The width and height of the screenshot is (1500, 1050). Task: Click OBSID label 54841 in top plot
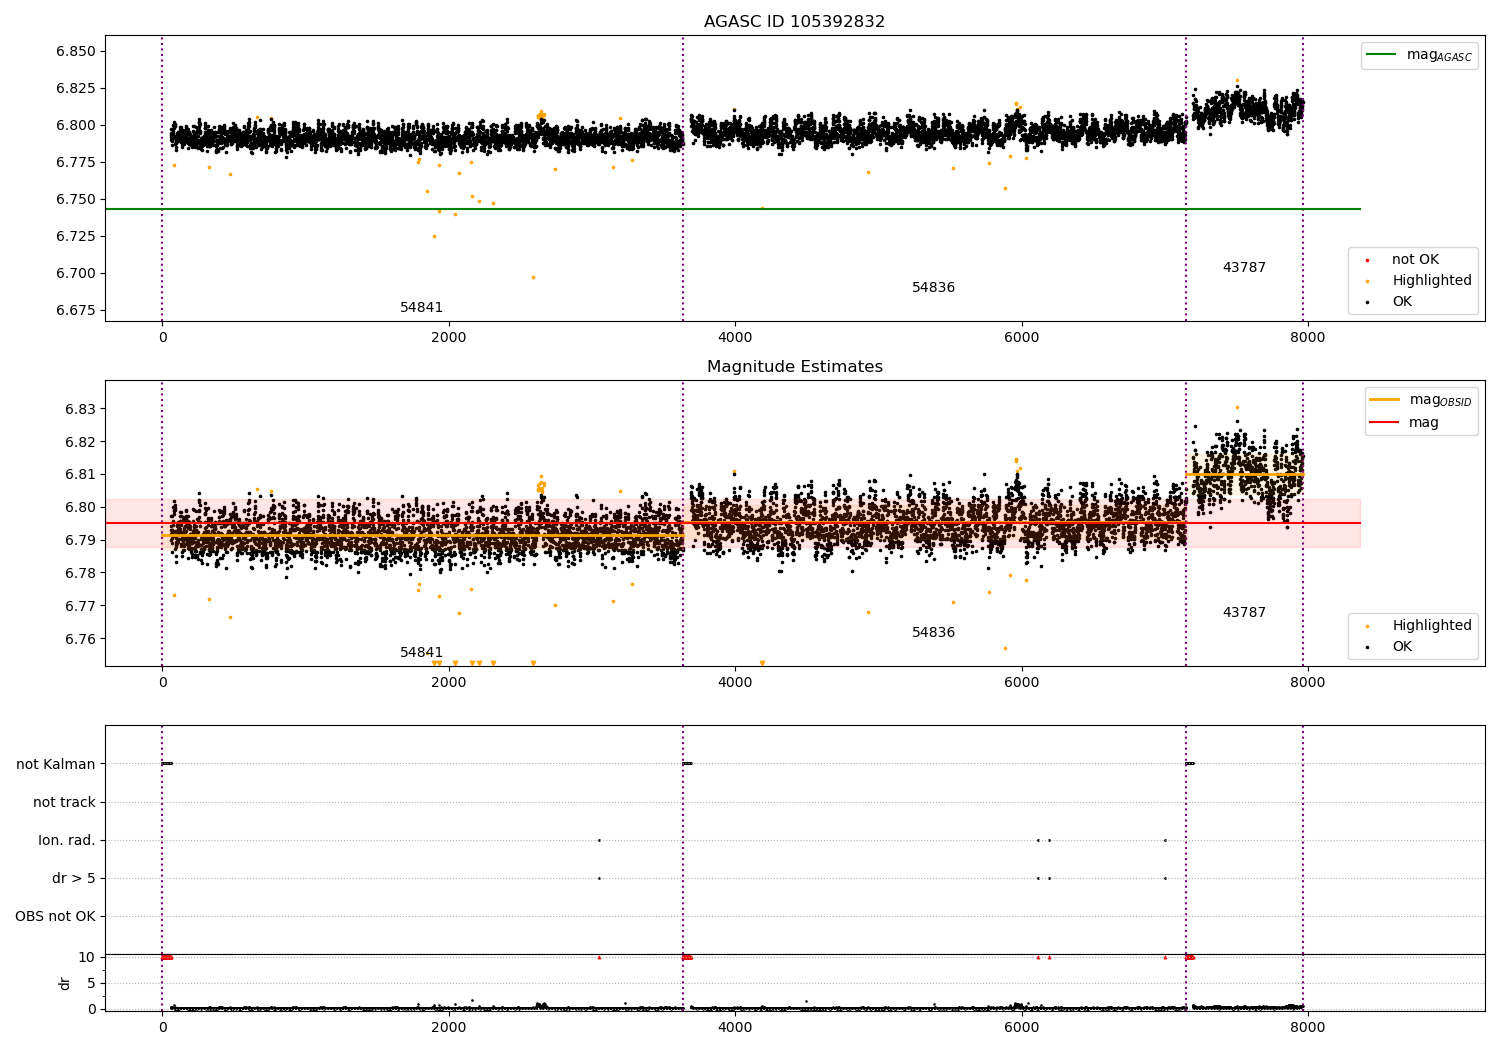click(x=421, y=308)
